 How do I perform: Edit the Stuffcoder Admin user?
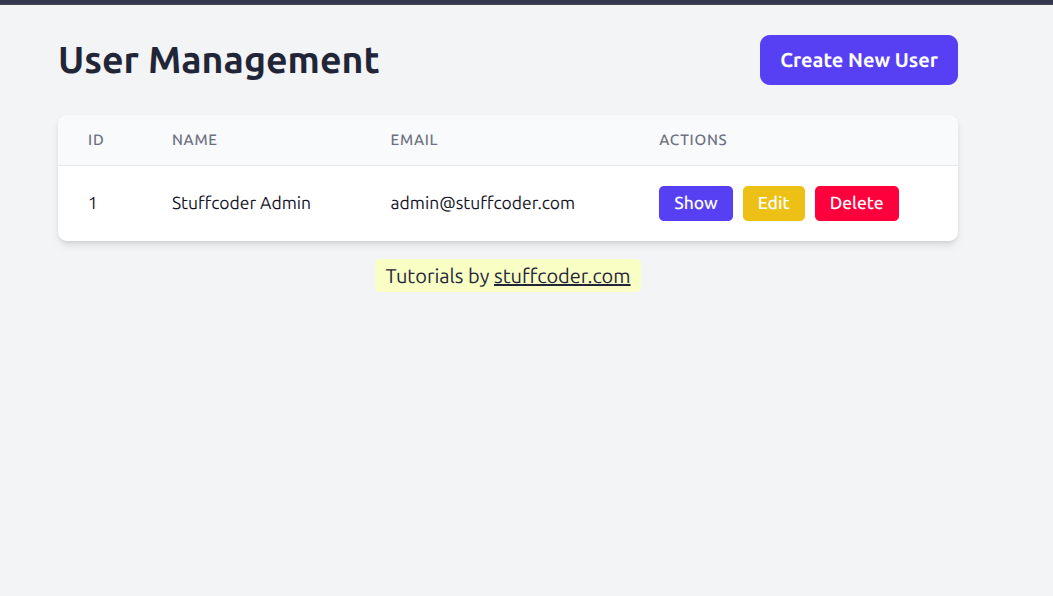773,203
